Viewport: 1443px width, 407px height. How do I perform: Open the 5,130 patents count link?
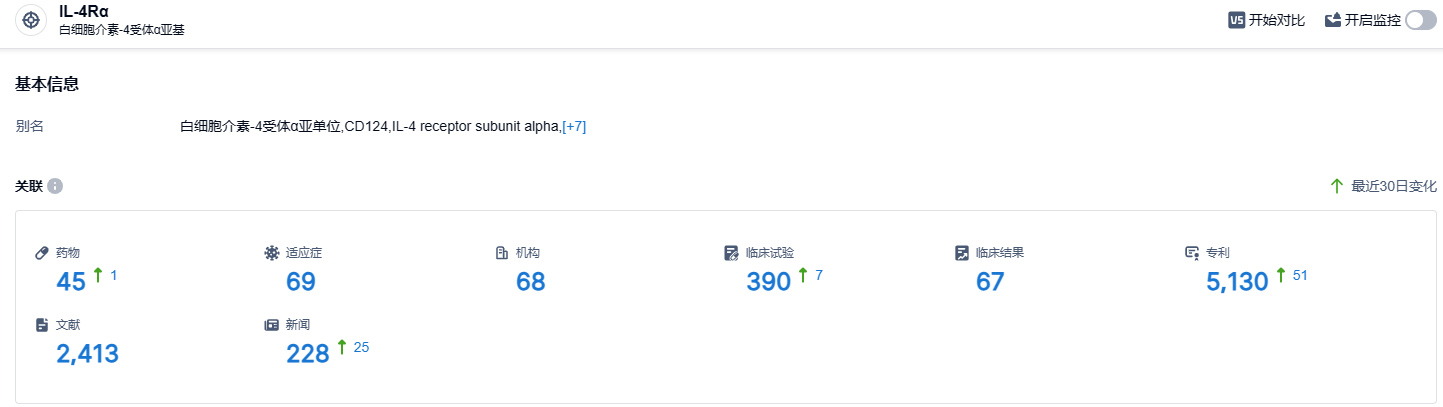[x=1237, y=282]
